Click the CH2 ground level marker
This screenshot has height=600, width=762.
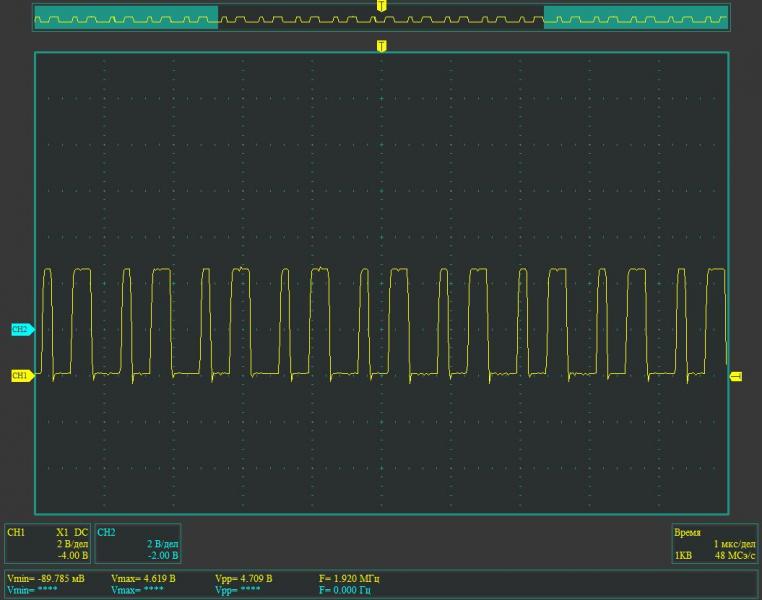tap(21, 329)
